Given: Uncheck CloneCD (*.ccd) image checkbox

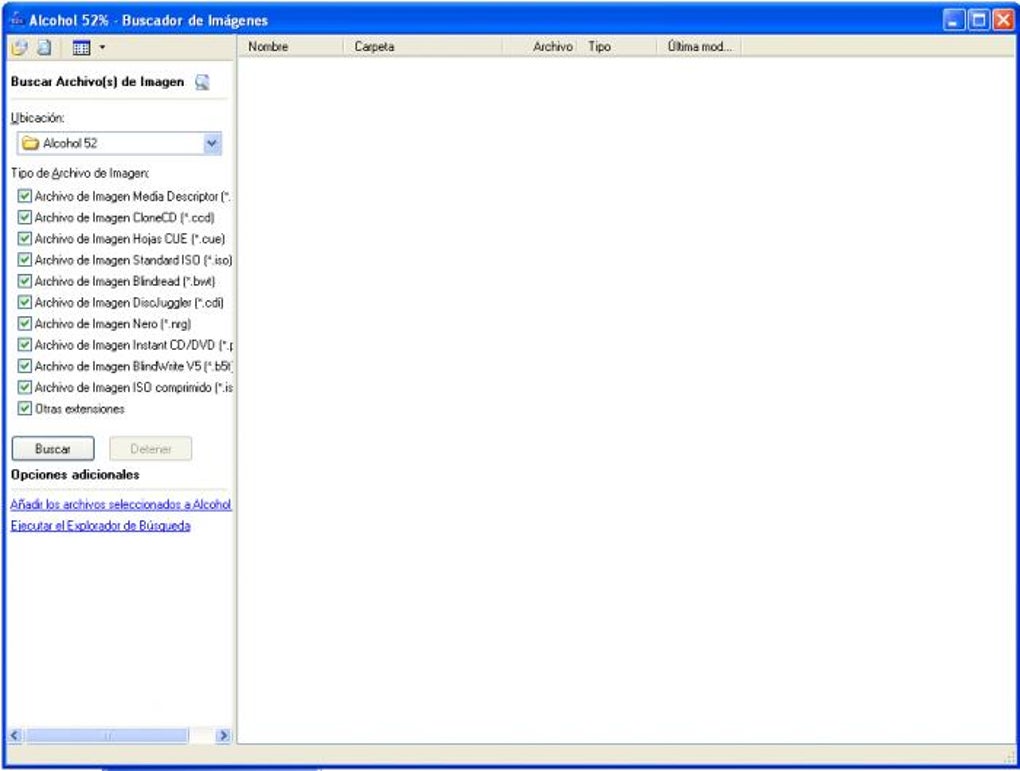Looking at the screenshot, I should point(25,217).
